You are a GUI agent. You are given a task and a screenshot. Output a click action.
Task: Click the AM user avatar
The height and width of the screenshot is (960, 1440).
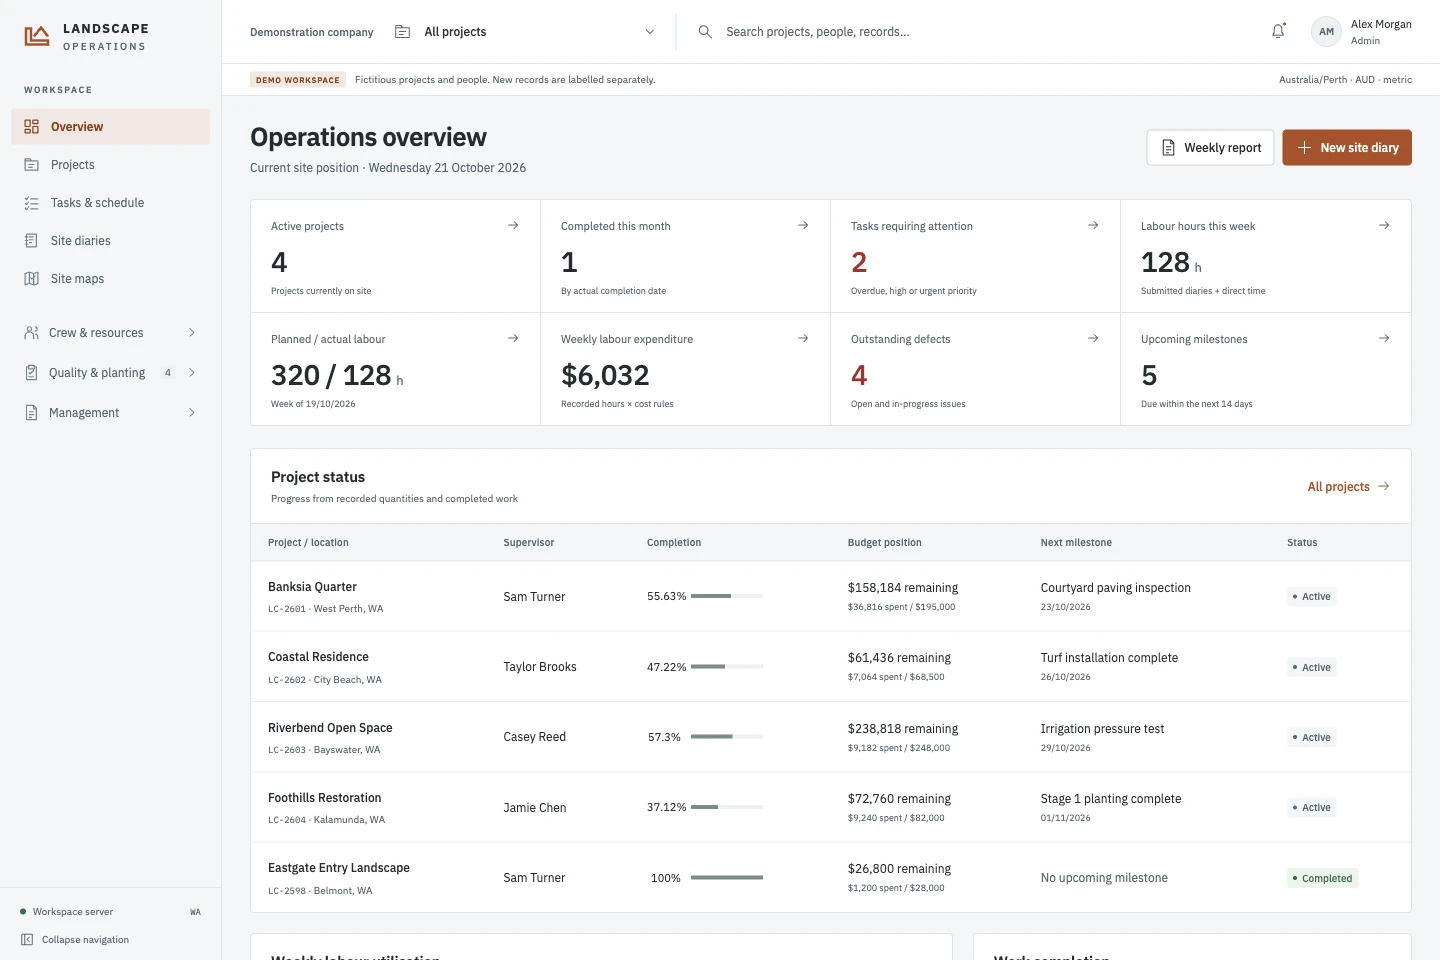pos(1326,31)
